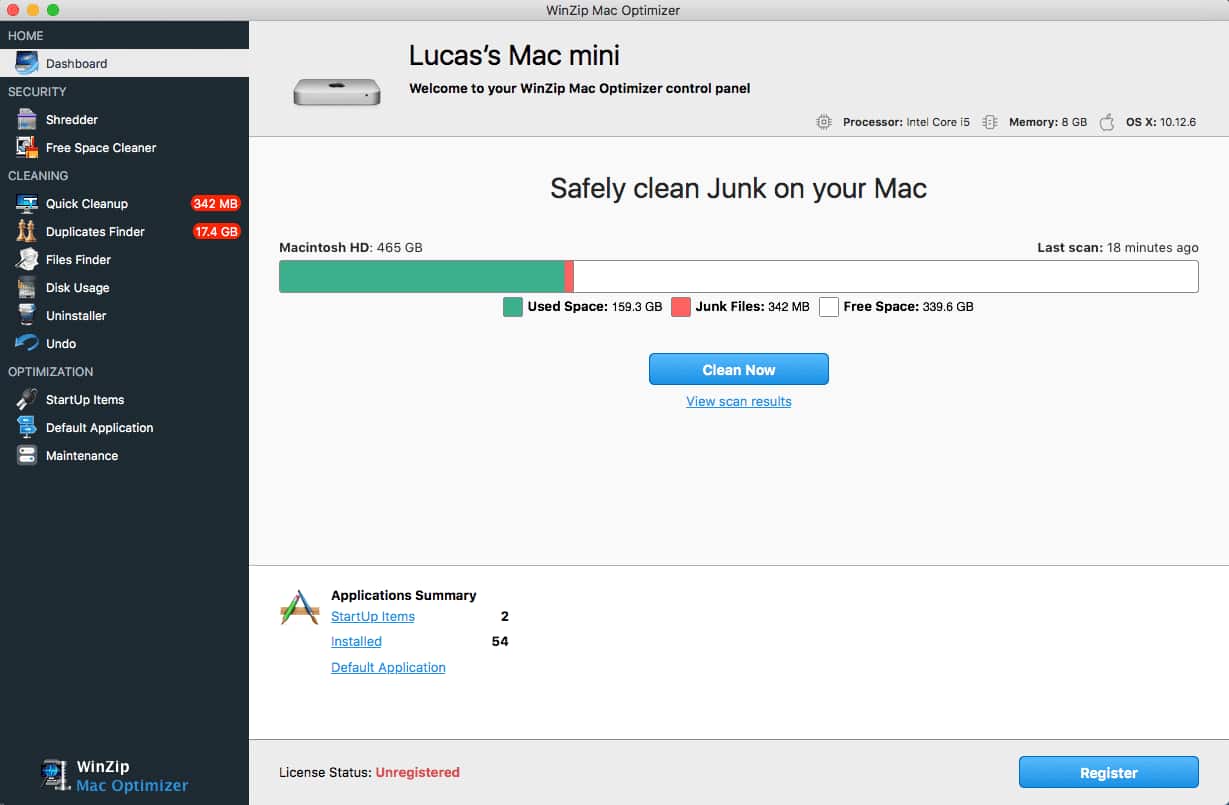
Task: Open StartUp Items link in Applications Summary
Action: coord(373,616)
